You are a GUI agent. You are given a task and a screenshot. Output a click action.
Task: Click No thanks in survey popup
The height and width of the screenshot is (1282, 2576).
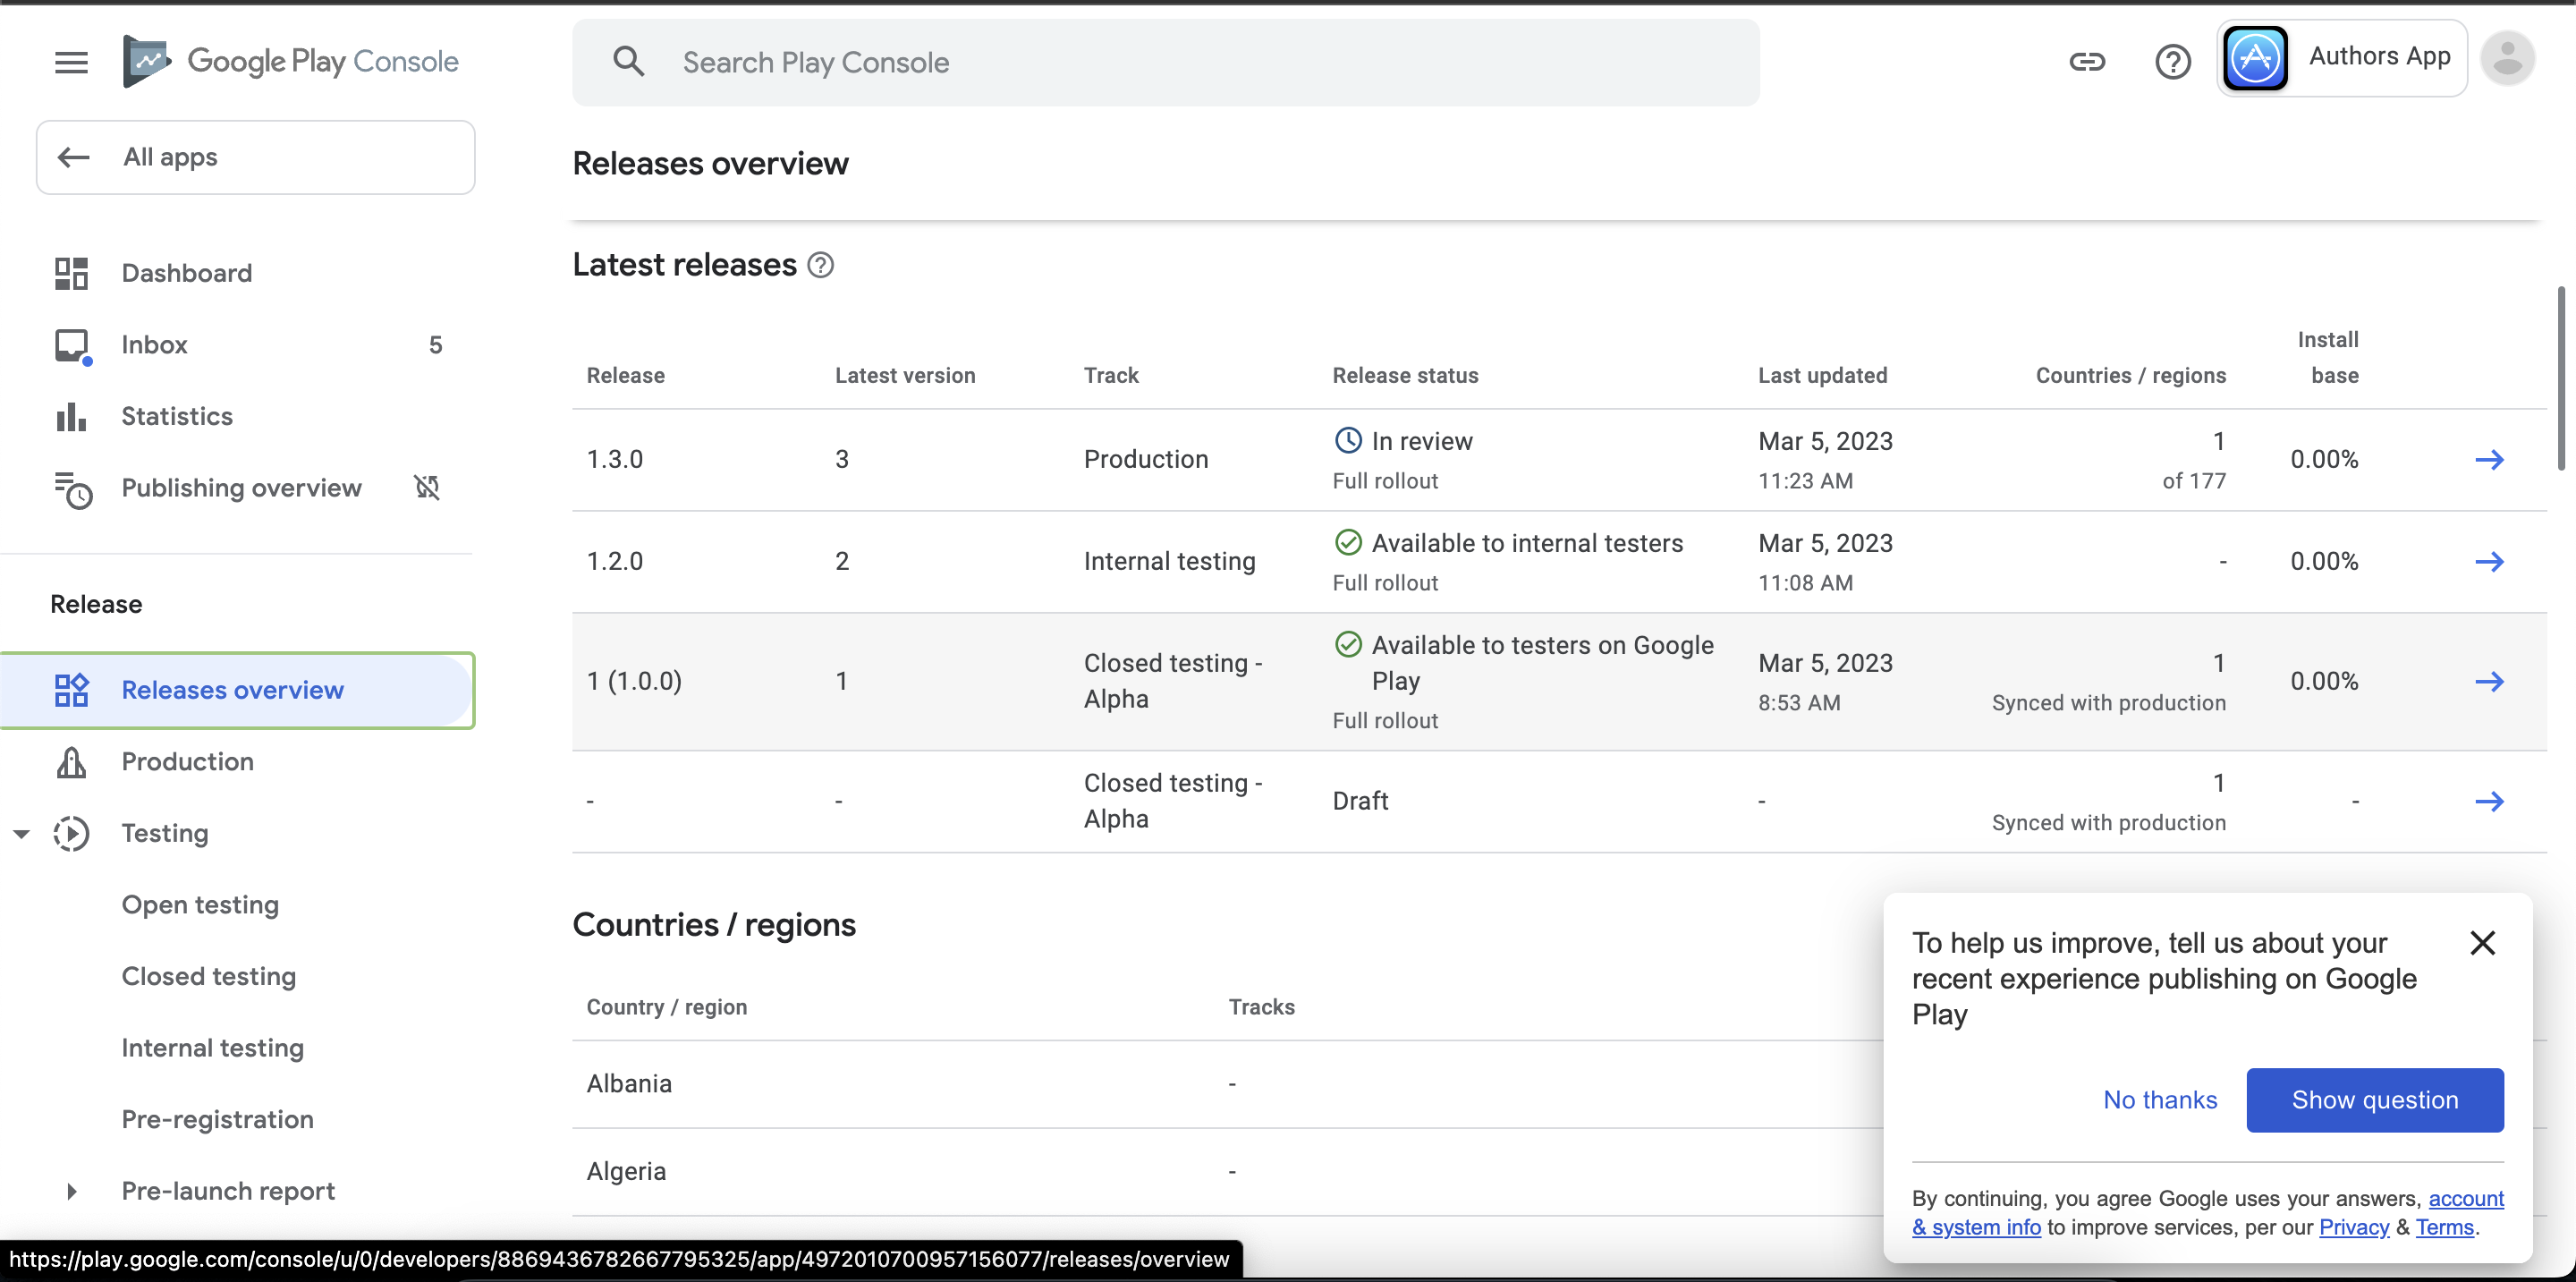(2160, 1100)
